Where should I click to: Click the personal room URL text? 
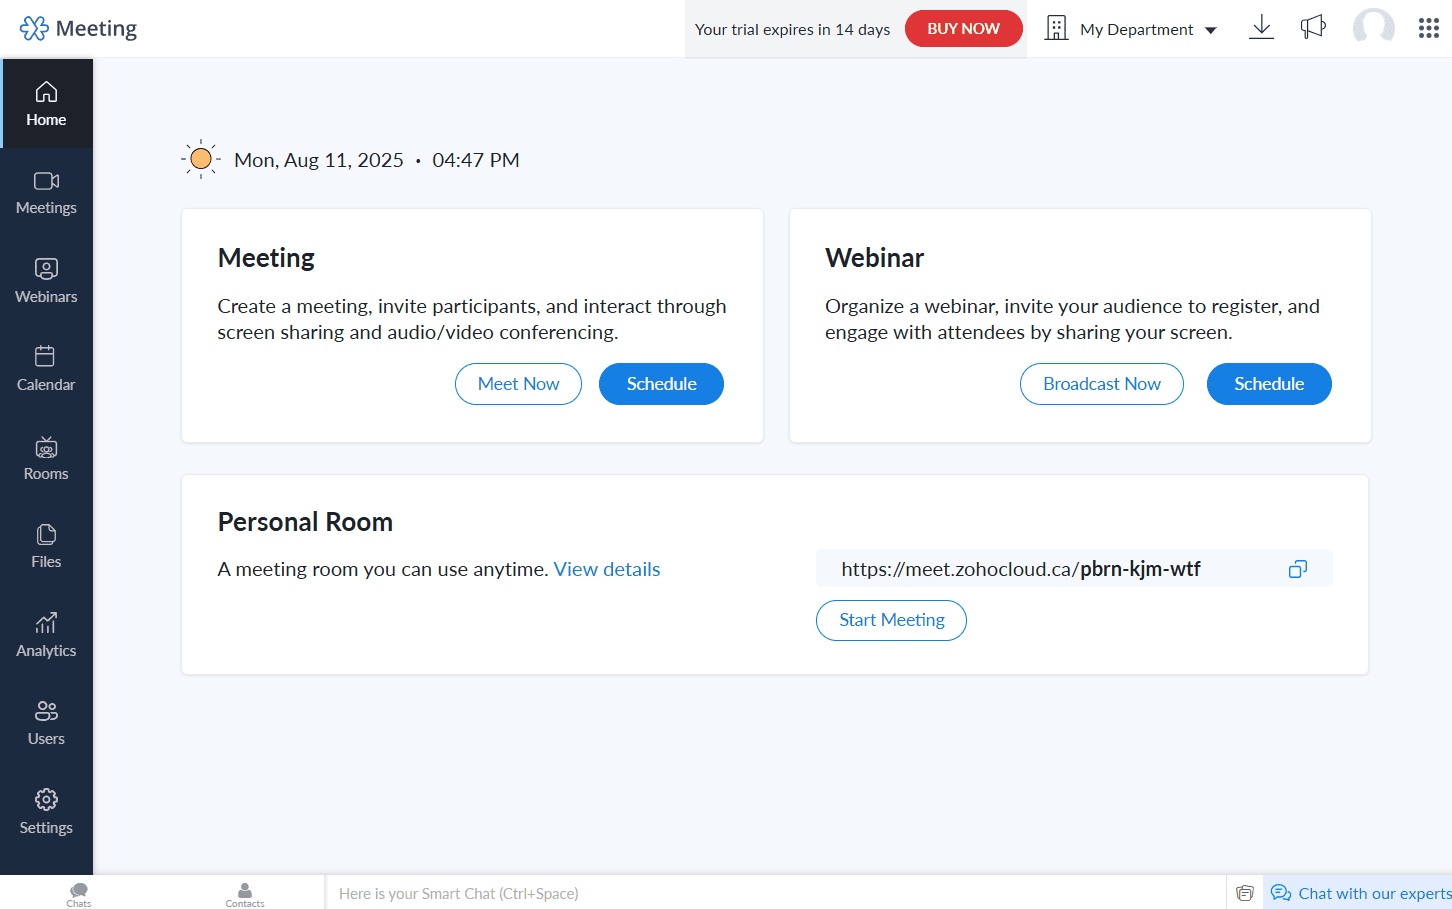pyautogui.click(x=1020, y=569)
